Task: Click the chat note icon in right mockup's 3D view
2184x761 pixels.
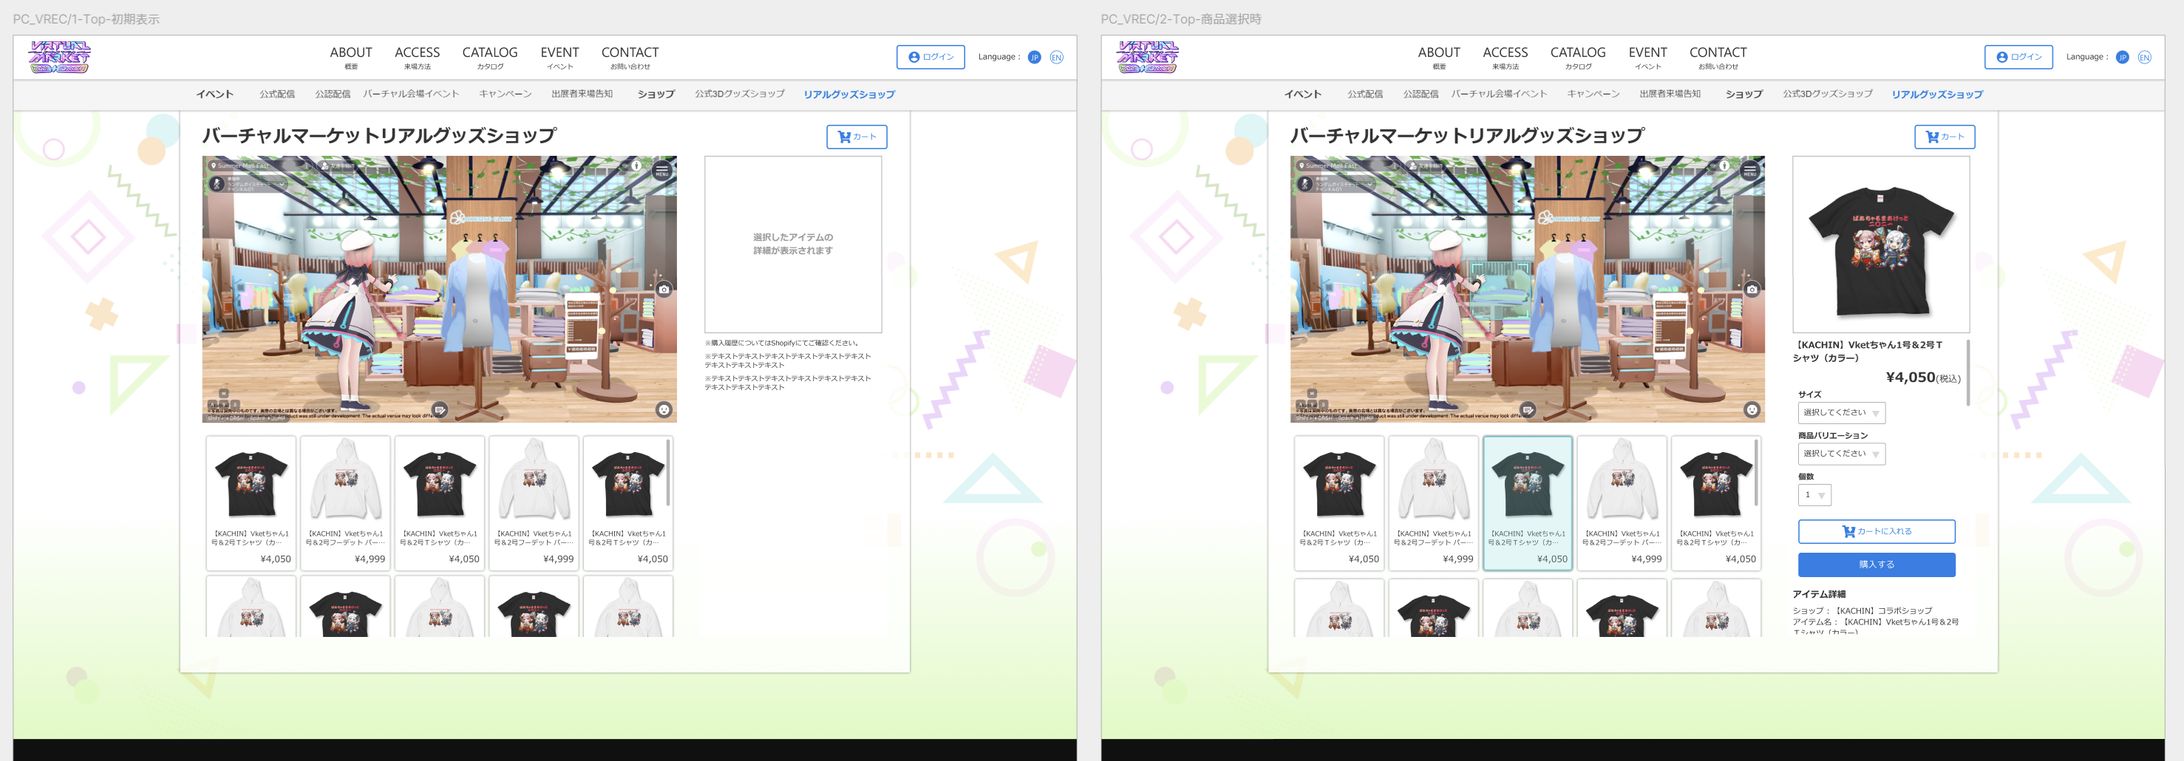Action: click(1528, 410)
